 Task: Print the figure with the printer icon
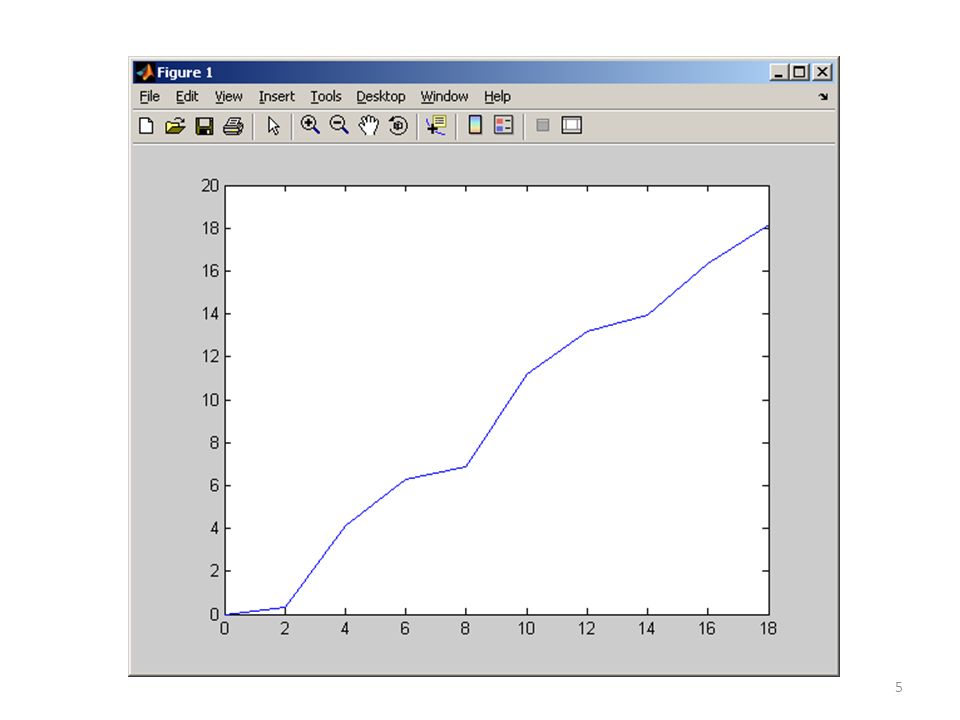point(233,126)
